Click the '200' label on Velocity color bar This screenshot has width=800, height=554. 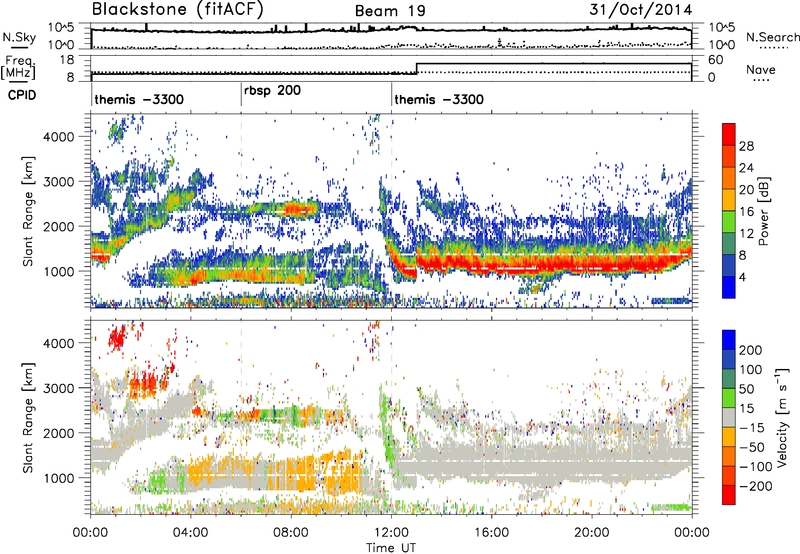coord(751,350)
